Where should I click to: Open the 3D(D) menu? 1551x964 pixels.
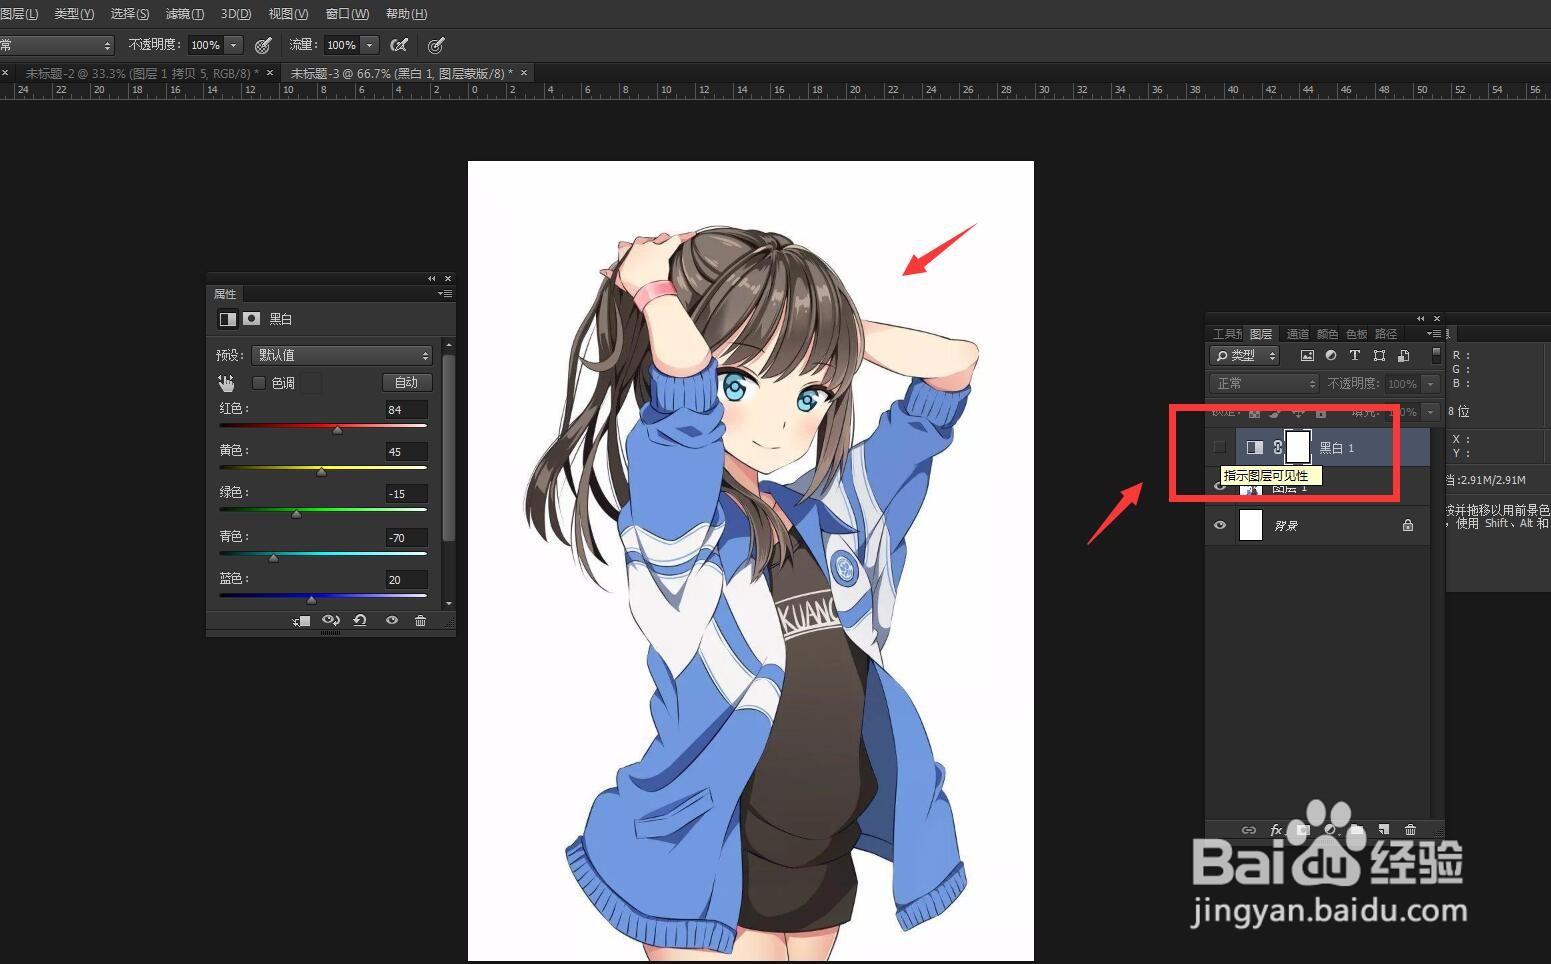236,14
